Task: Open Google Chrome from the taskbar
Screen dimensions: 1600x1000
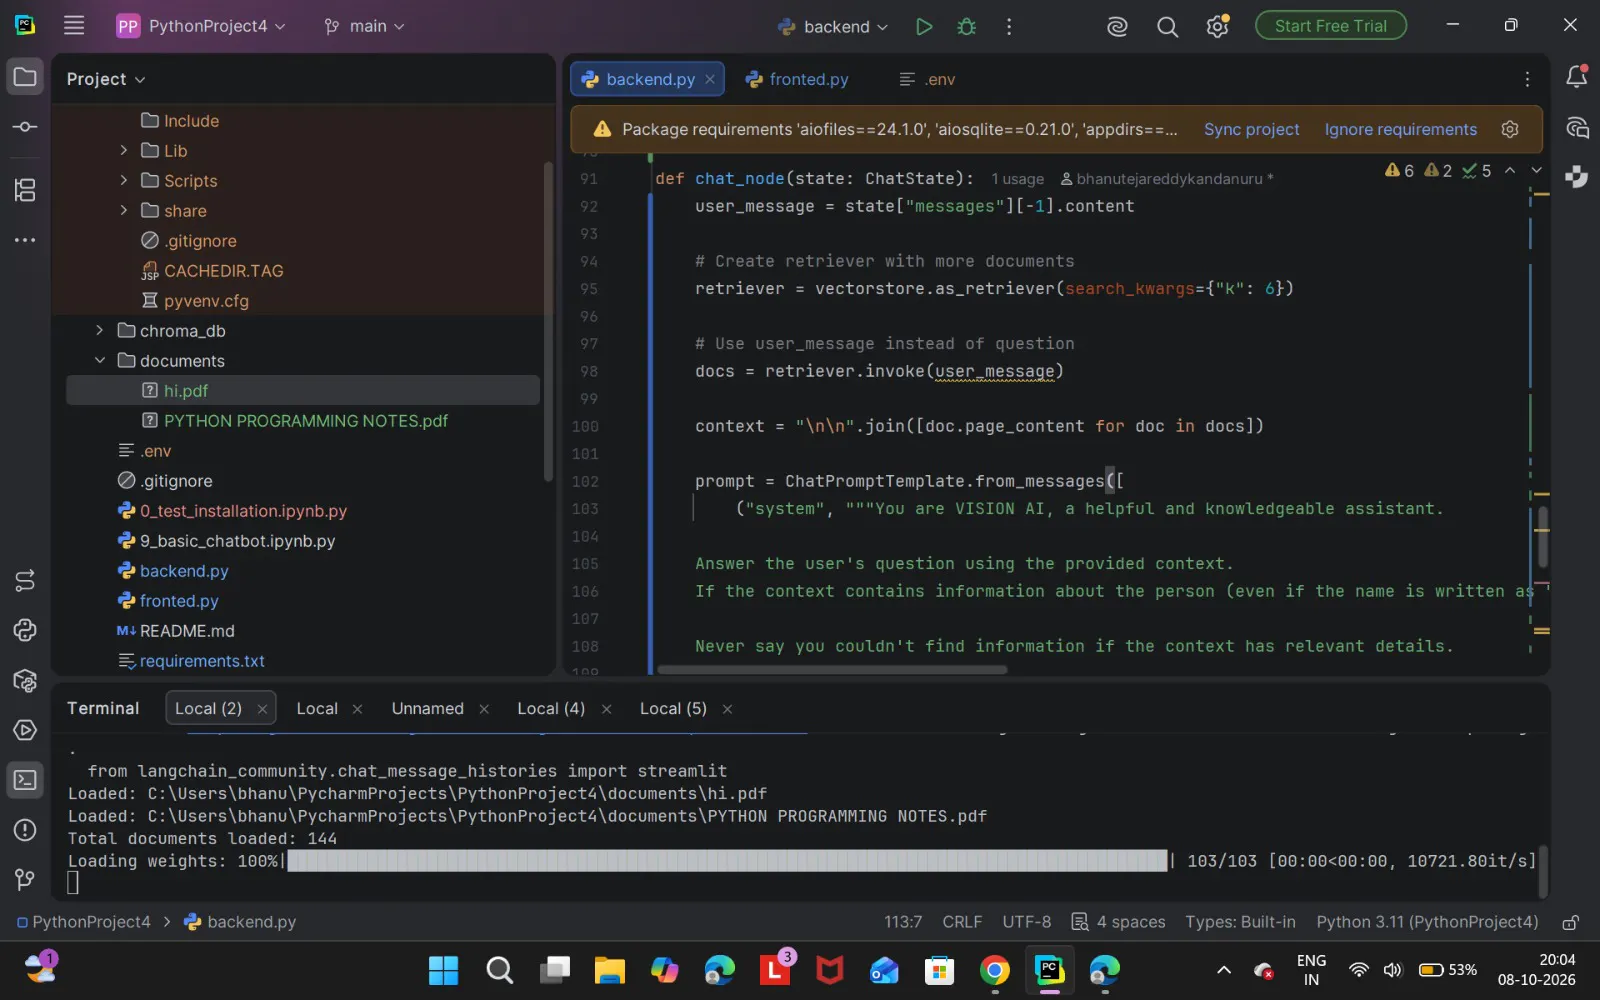Action: pyautogui.click(x=994, y=970)
